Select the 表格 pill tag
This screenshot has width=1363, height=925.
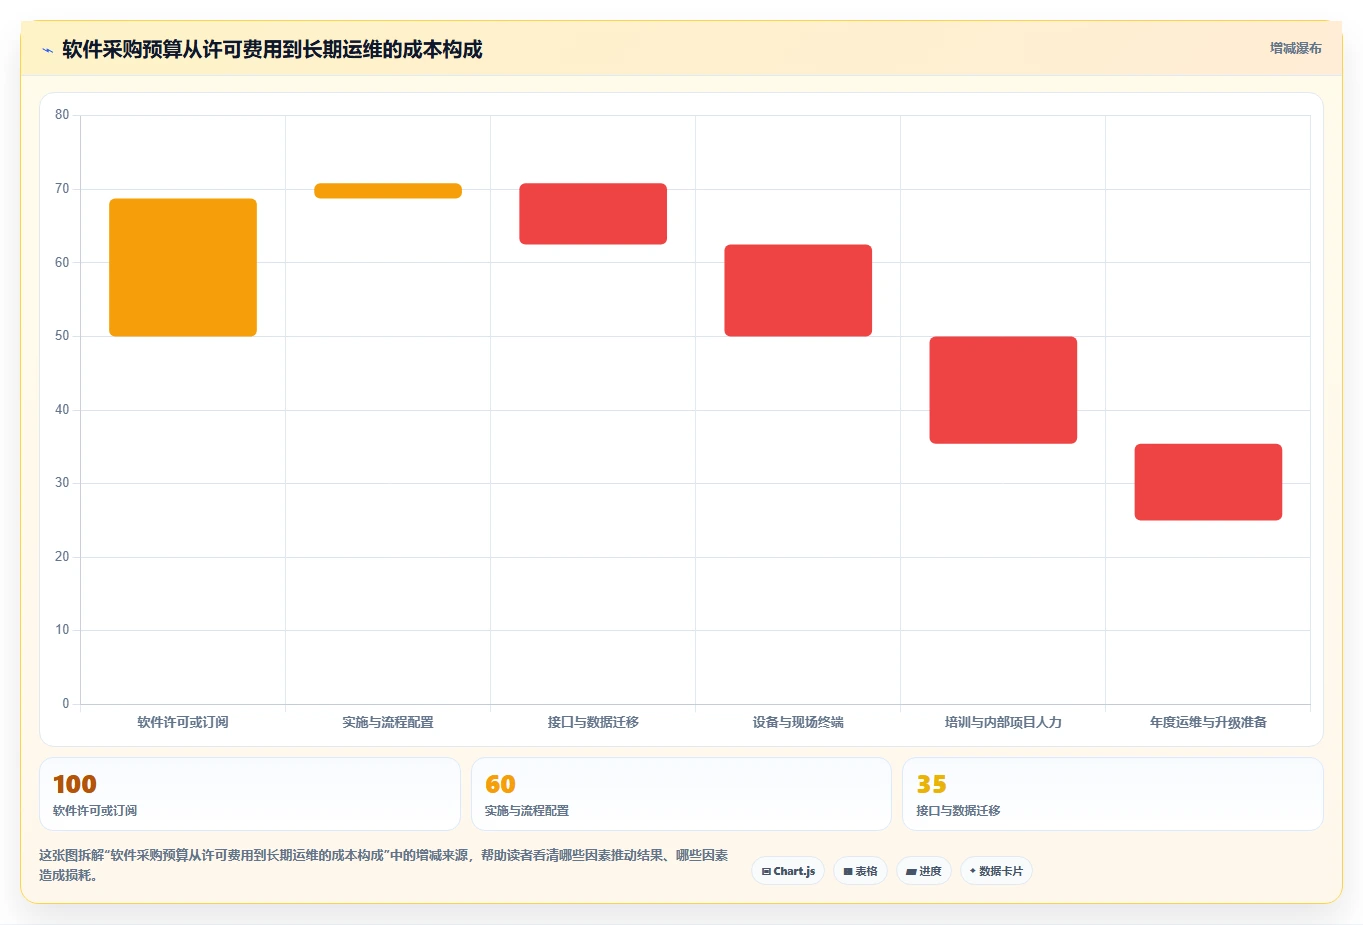click(x=860, y=871)
